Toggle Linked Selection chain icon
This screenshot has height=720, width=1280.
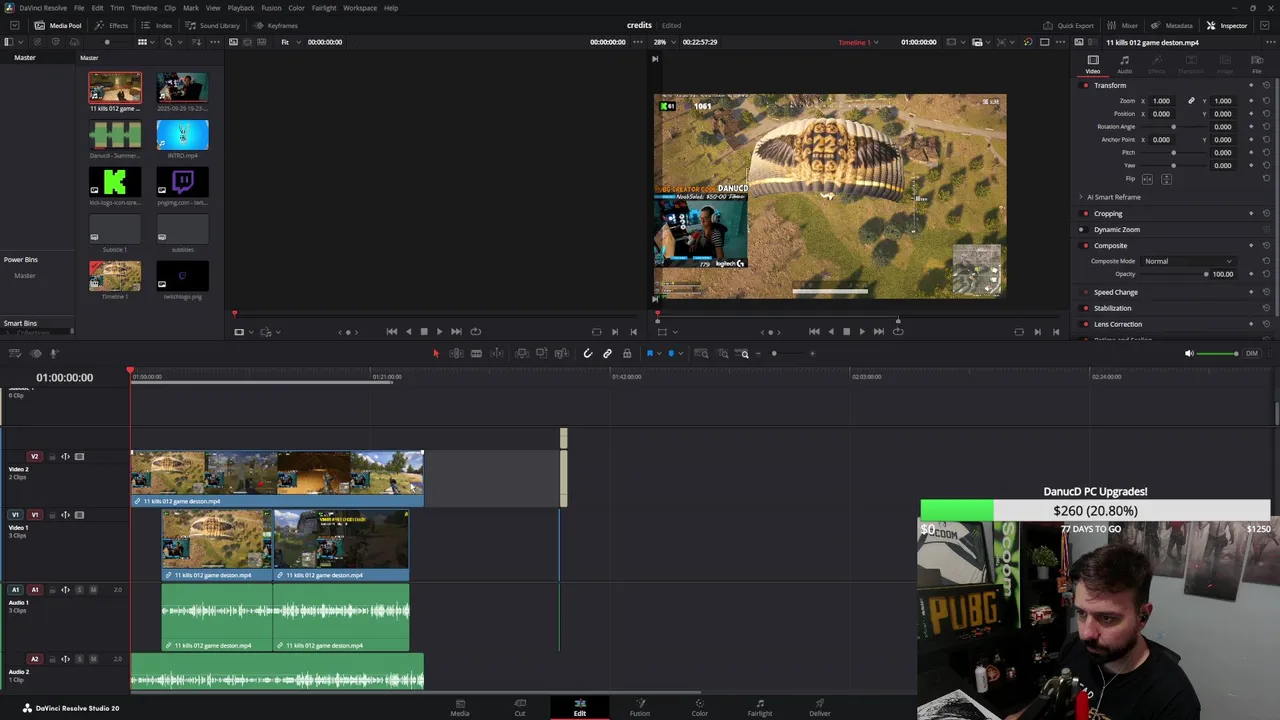pyautogui.click(x=607, y=353)
